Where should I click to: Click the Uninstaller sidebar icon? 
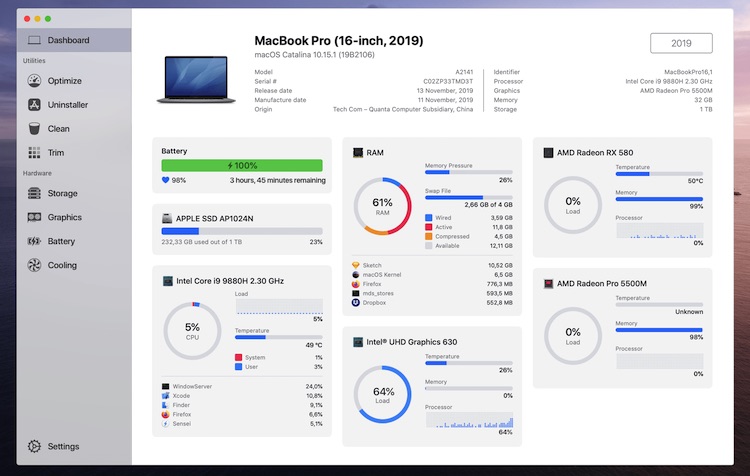[34, 105]
